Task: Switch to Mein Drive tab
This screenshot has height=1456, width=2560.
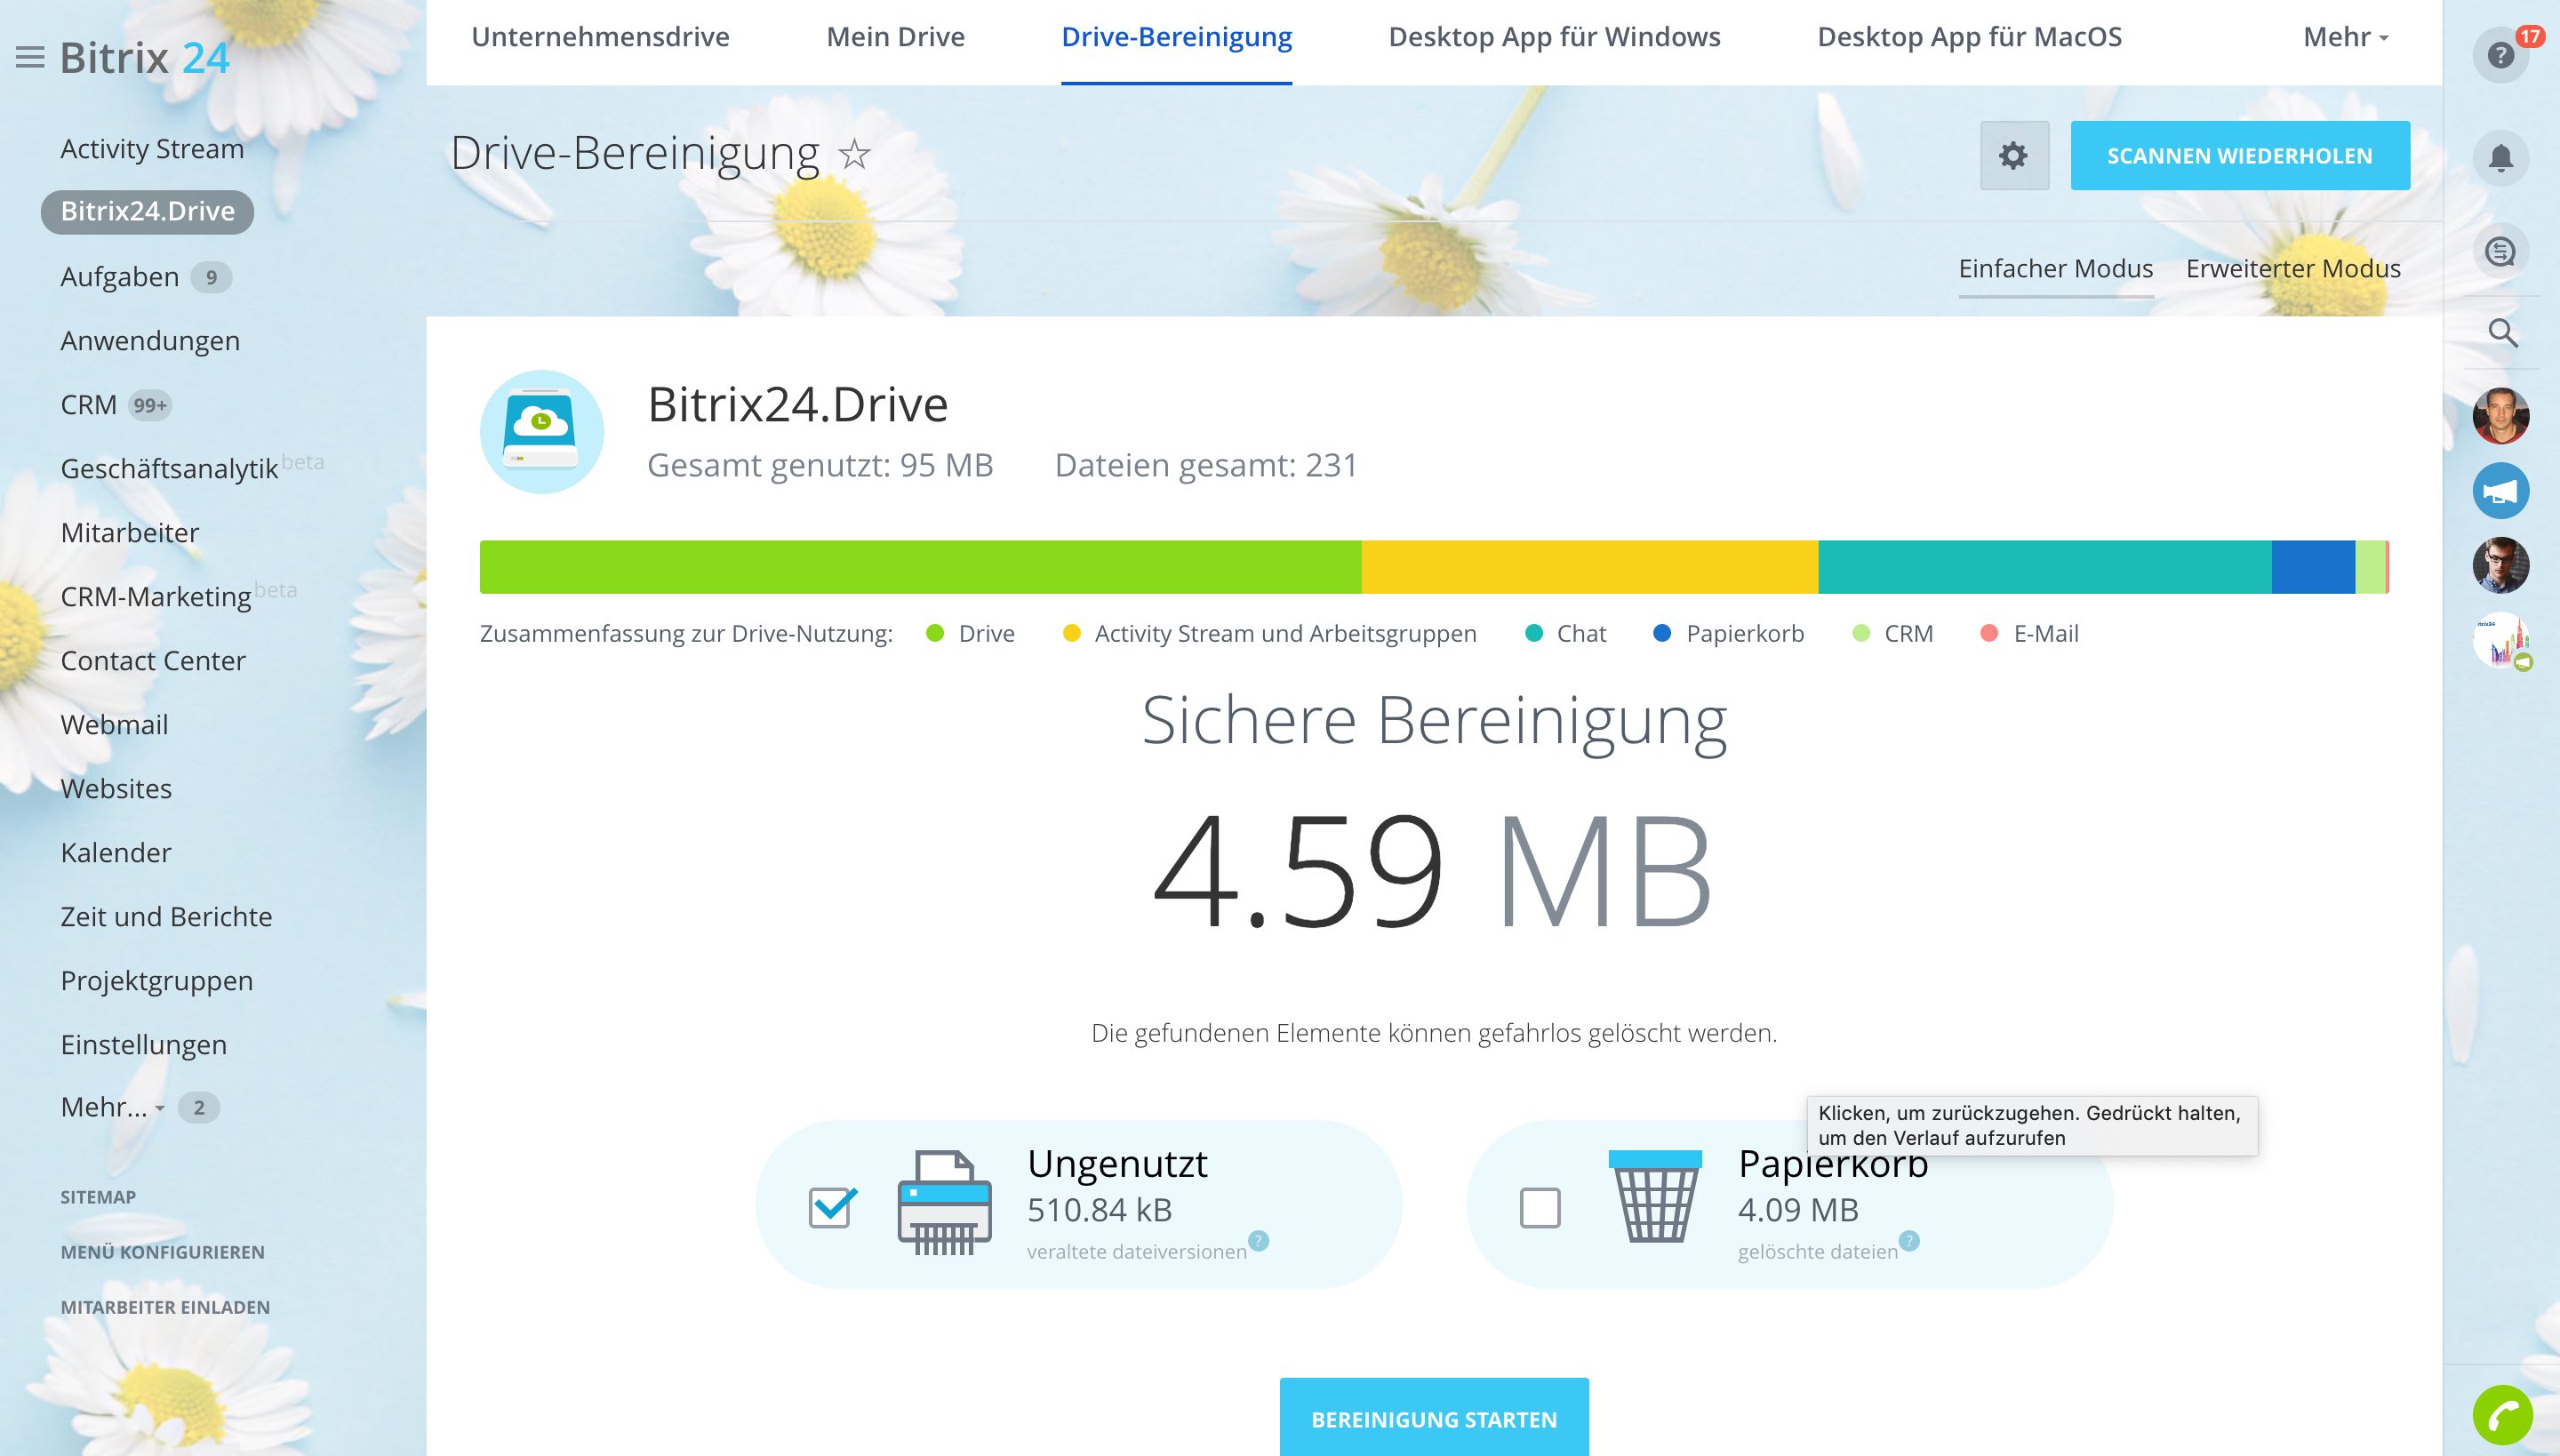Action: click(x=895, y=37)
